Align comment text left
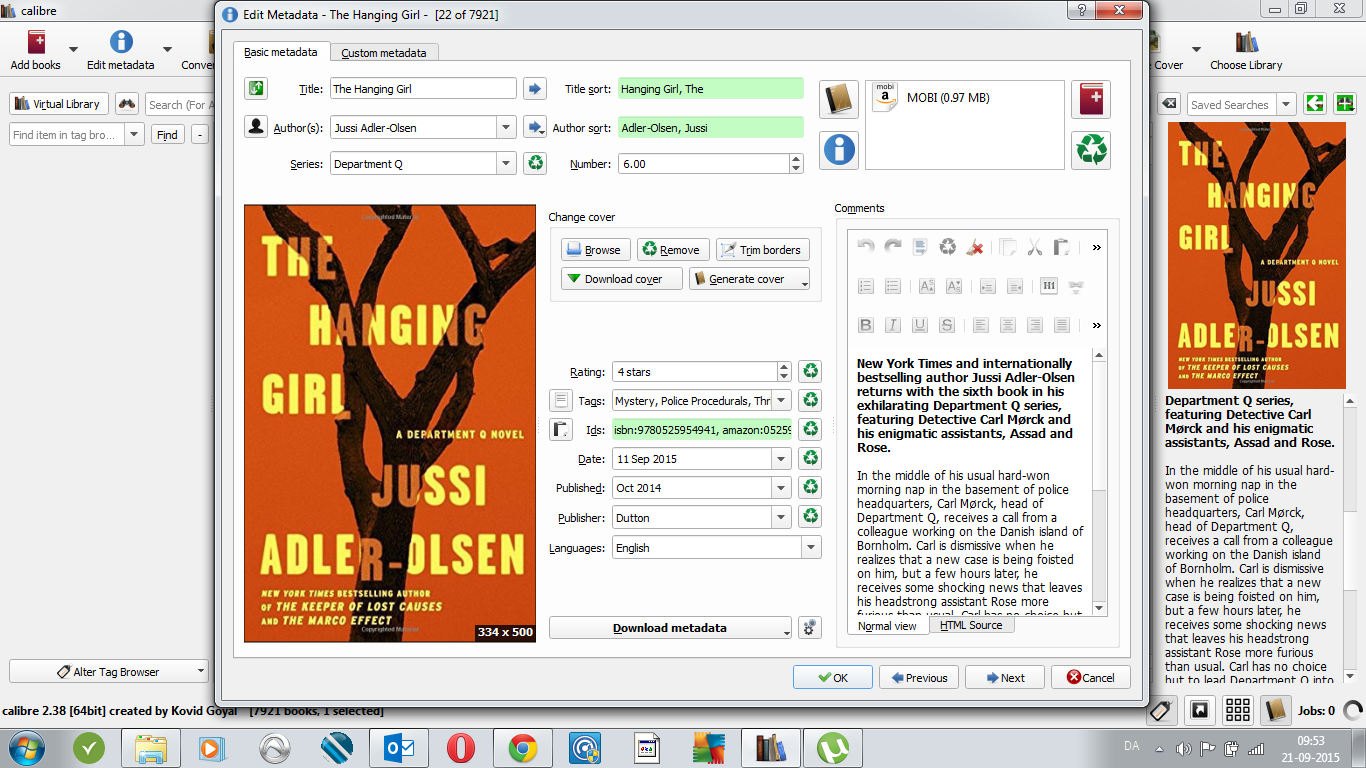1366x768 pixels. 981,325
